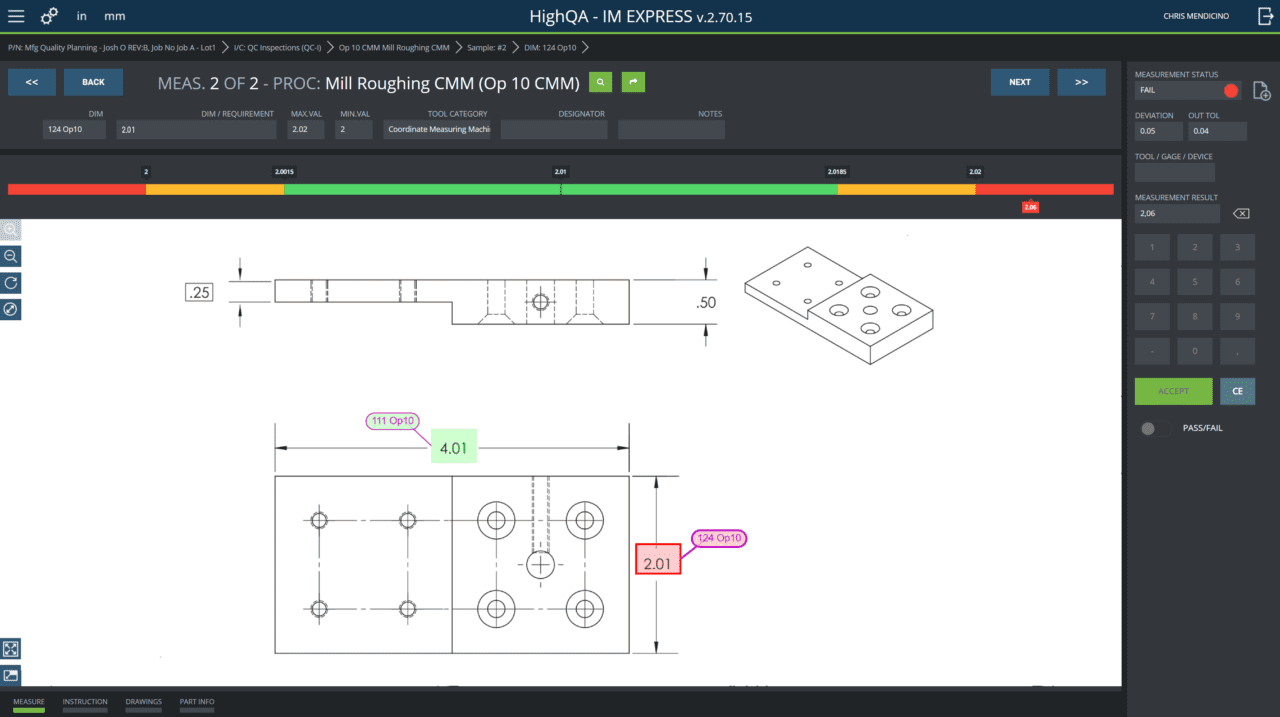Switch measurement units to inches
1280x717 pixels.
coord(81,16)
